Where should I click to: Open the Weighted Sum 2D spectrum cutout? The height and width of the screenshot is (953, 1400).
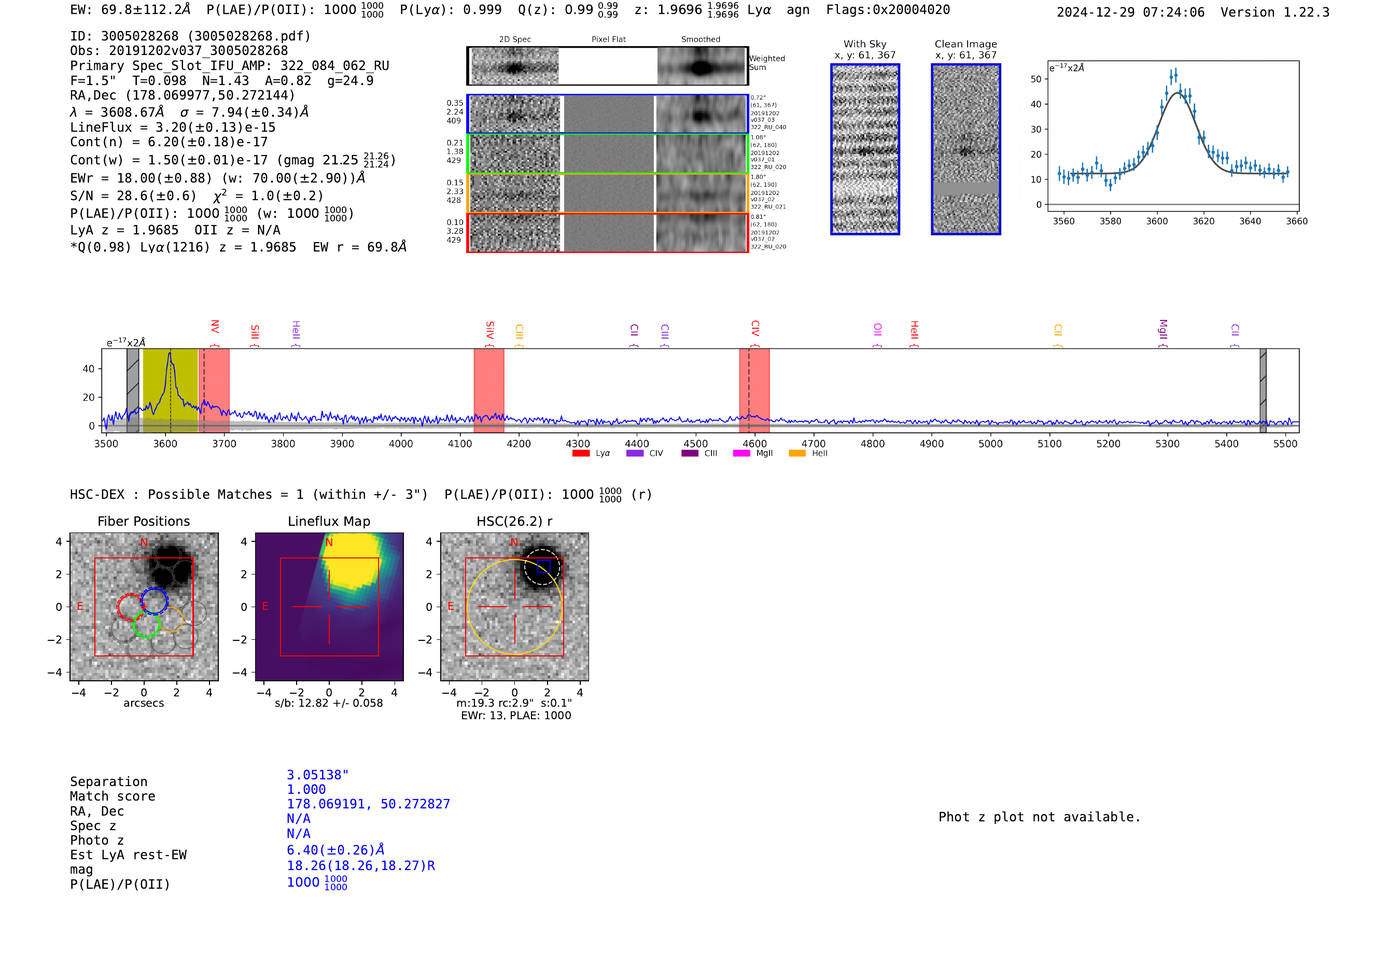pos(514,66)
